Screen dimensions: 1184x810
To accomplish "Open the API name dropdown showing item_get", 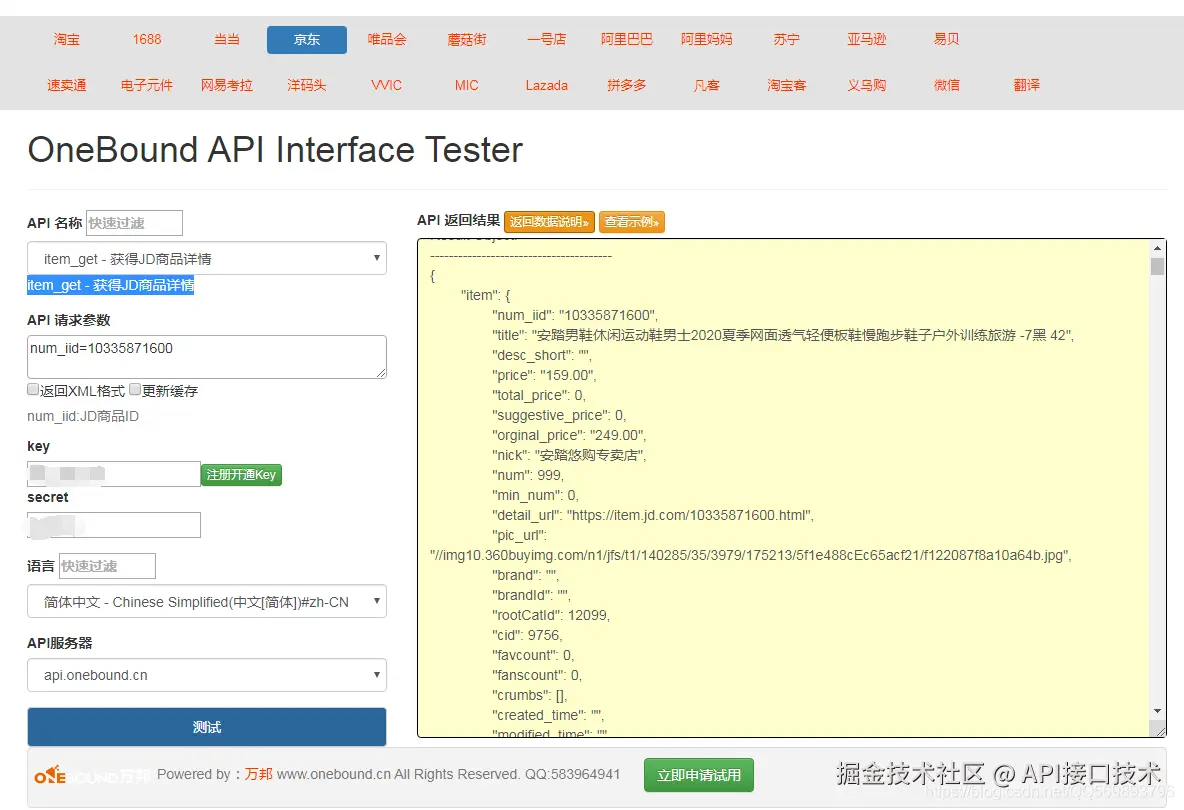I will tap(207, 258).
